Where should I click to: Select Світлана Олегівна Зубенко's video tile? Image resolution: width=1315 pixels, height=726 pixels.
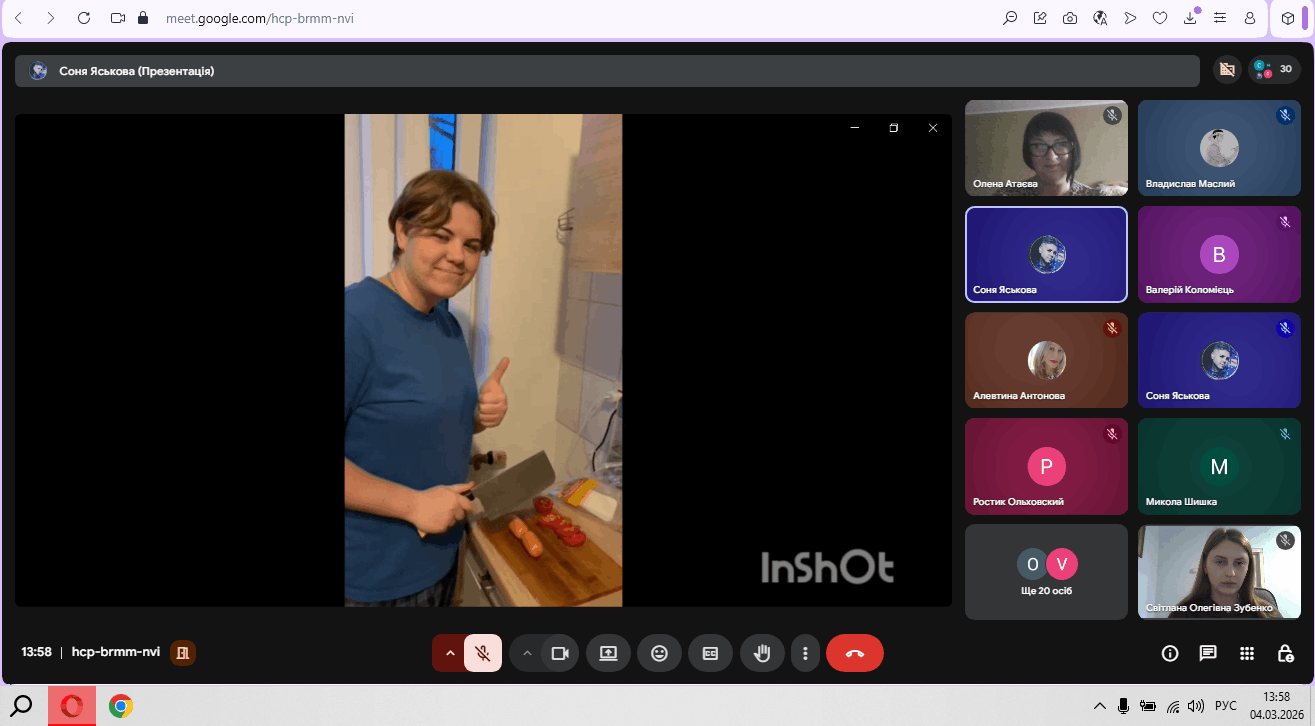pos(1218,571)
